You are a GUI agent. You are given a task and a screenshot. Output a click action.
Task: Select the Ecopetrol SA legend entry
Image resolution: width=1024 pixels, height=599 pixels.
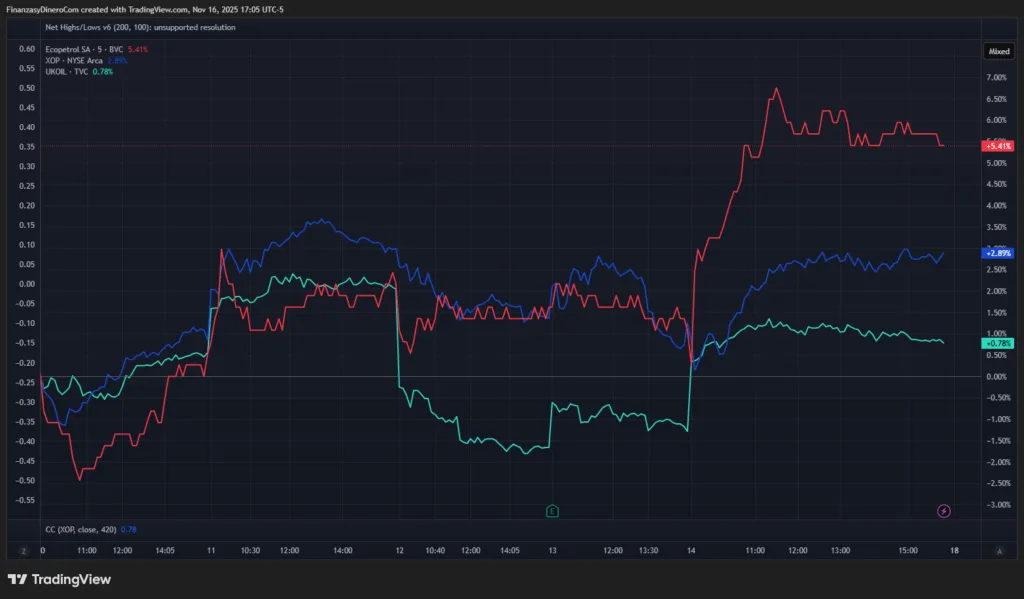click(84, 48)
